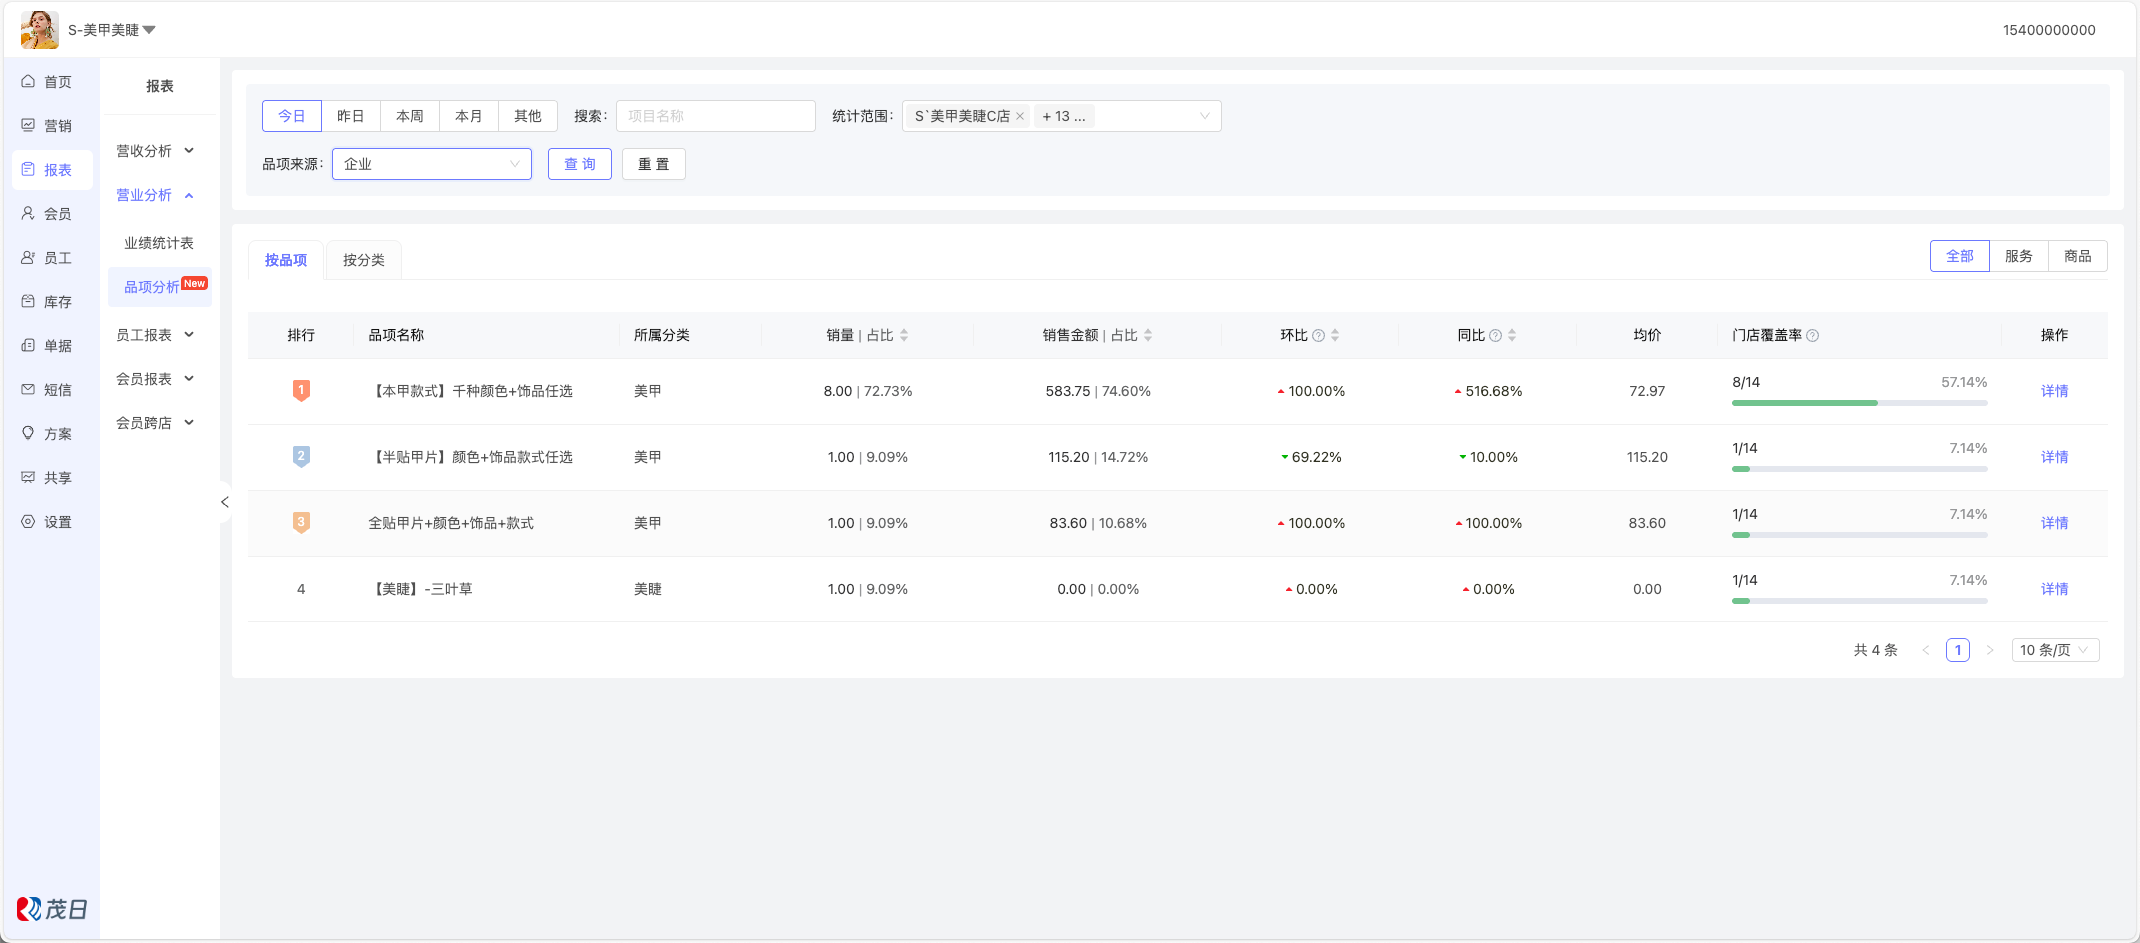Collapse the sidebar with the arrow handle
2140x943 pixels.
[x=225, y=502]
